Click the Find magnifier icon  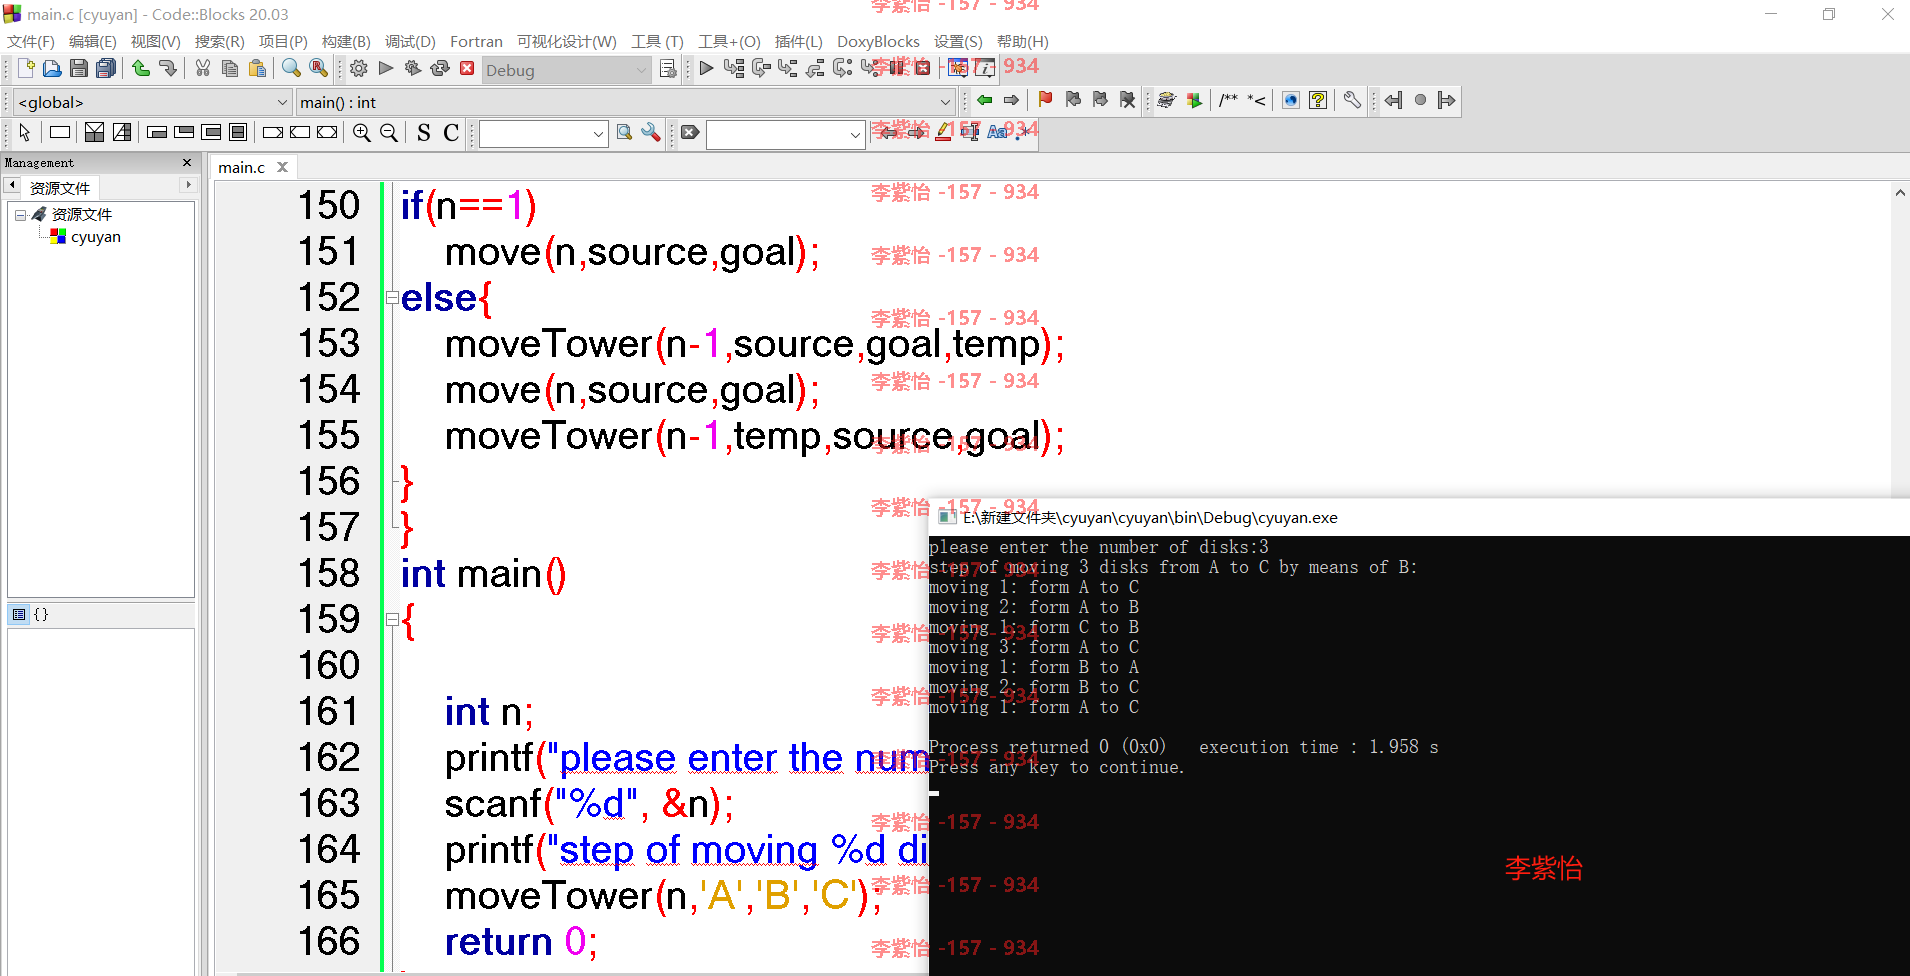[291, 68]
